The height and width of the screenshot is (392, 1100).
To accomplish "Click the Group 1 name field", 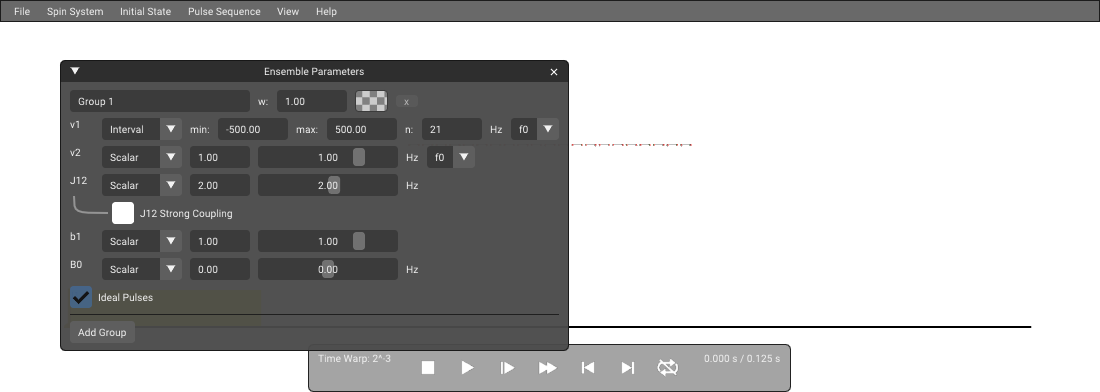I will [160, 101].
